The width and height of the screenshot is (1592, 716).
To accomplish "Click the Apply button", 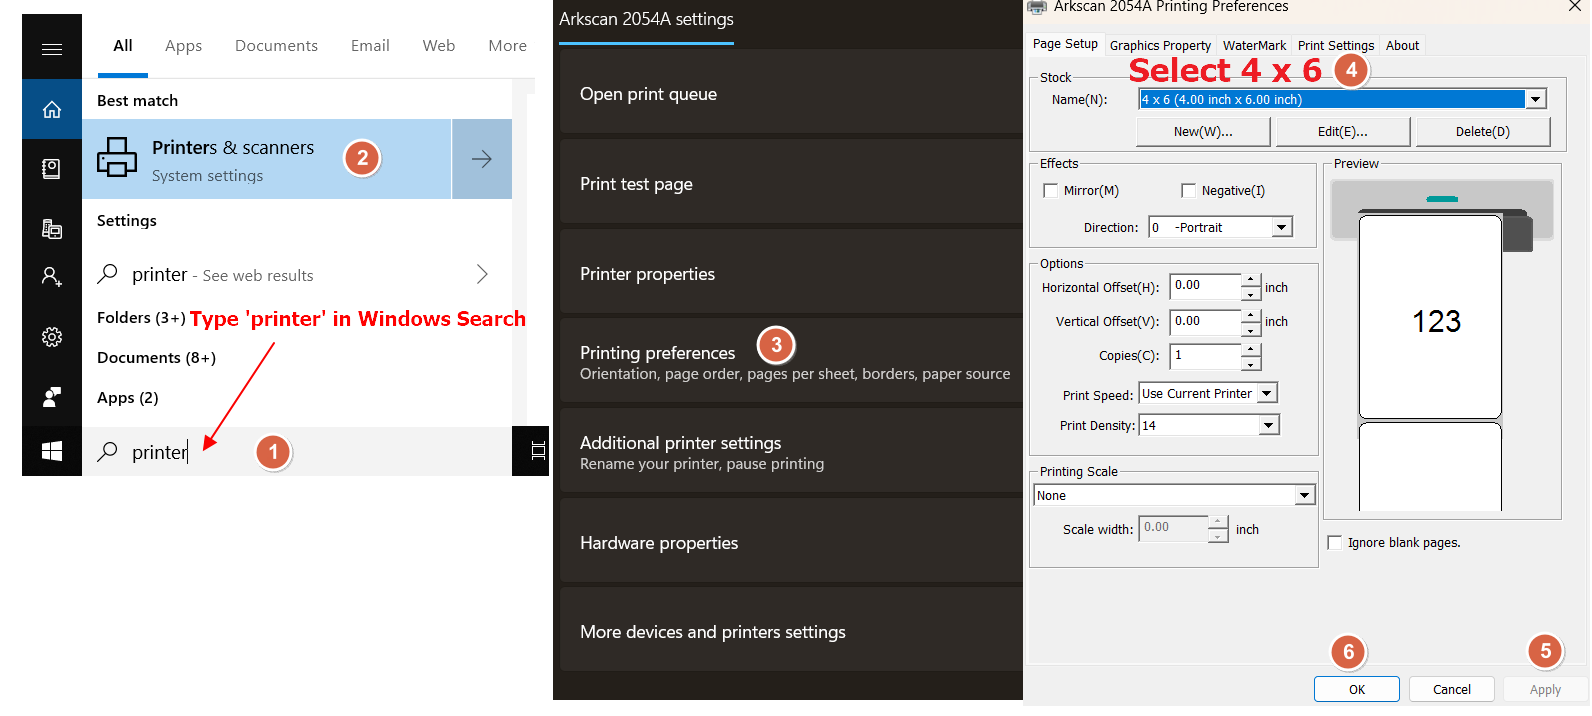I will [1545, 689].
